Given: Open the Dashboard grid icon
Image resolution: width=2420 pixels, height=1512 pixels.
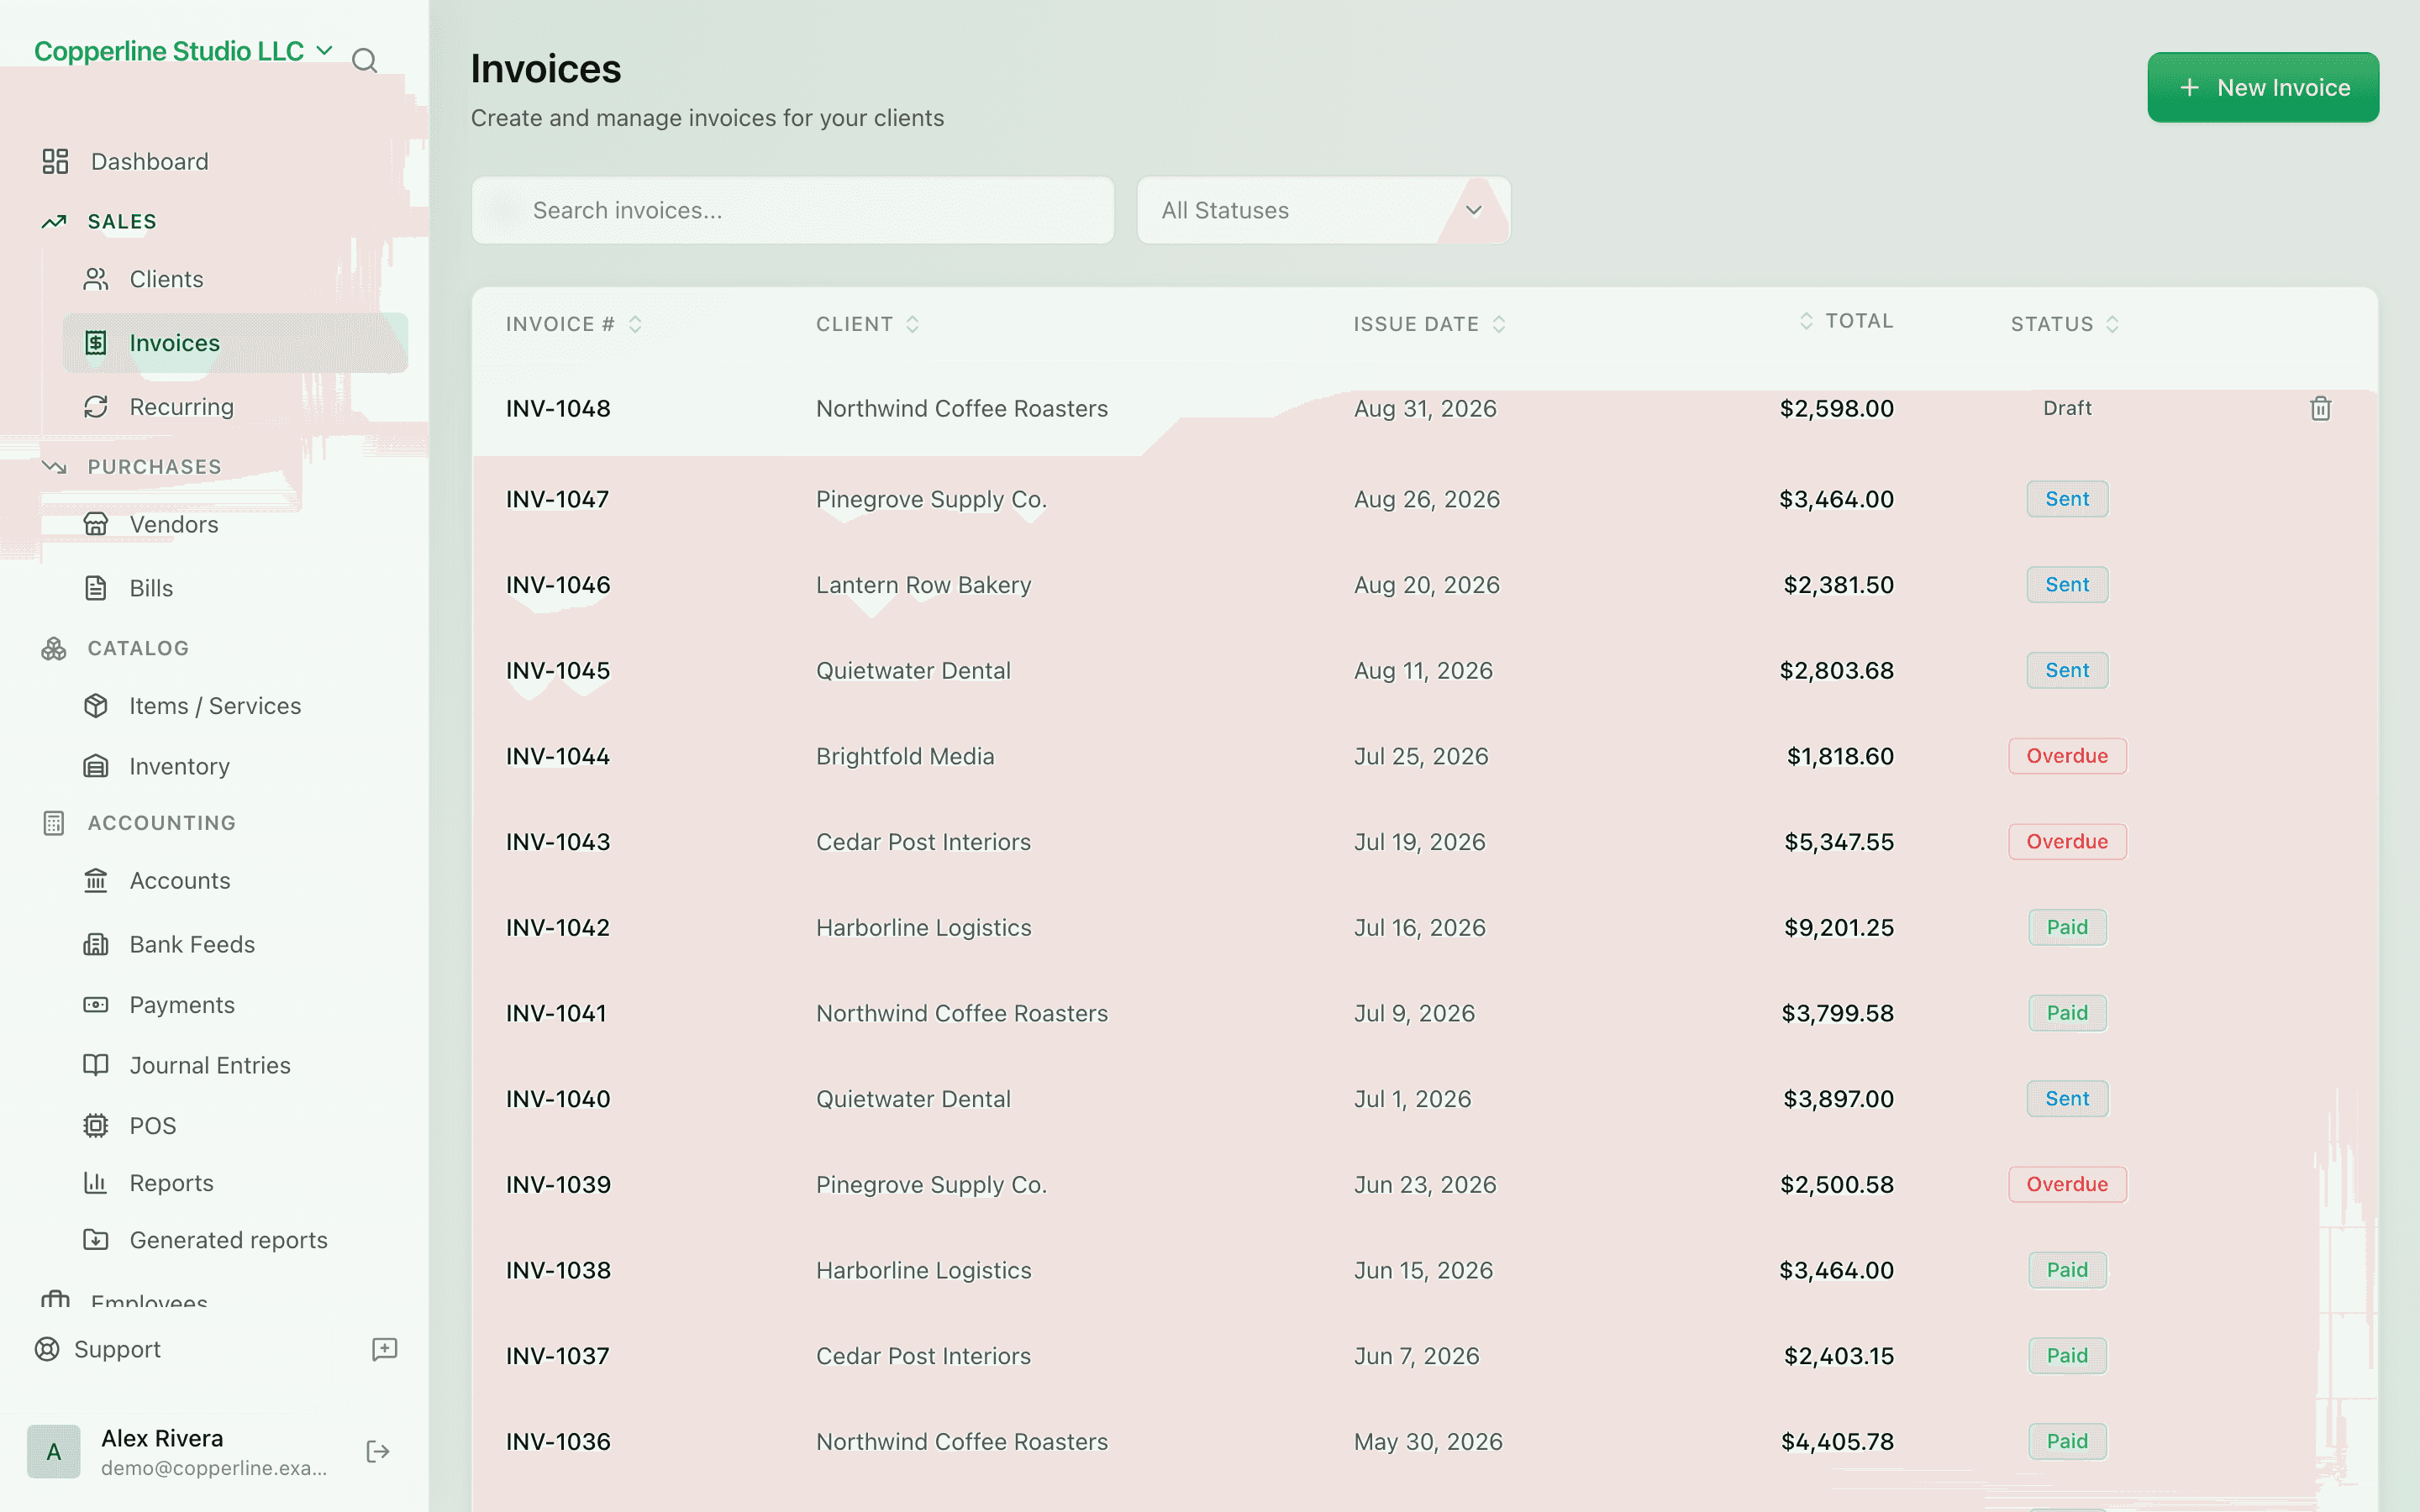Looking at the screenshot, I should pos(55,161).
